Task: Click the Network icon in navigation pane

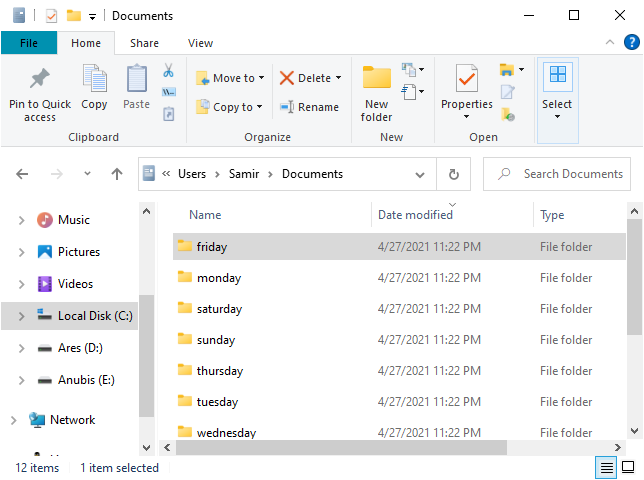Action: point(37,420)
